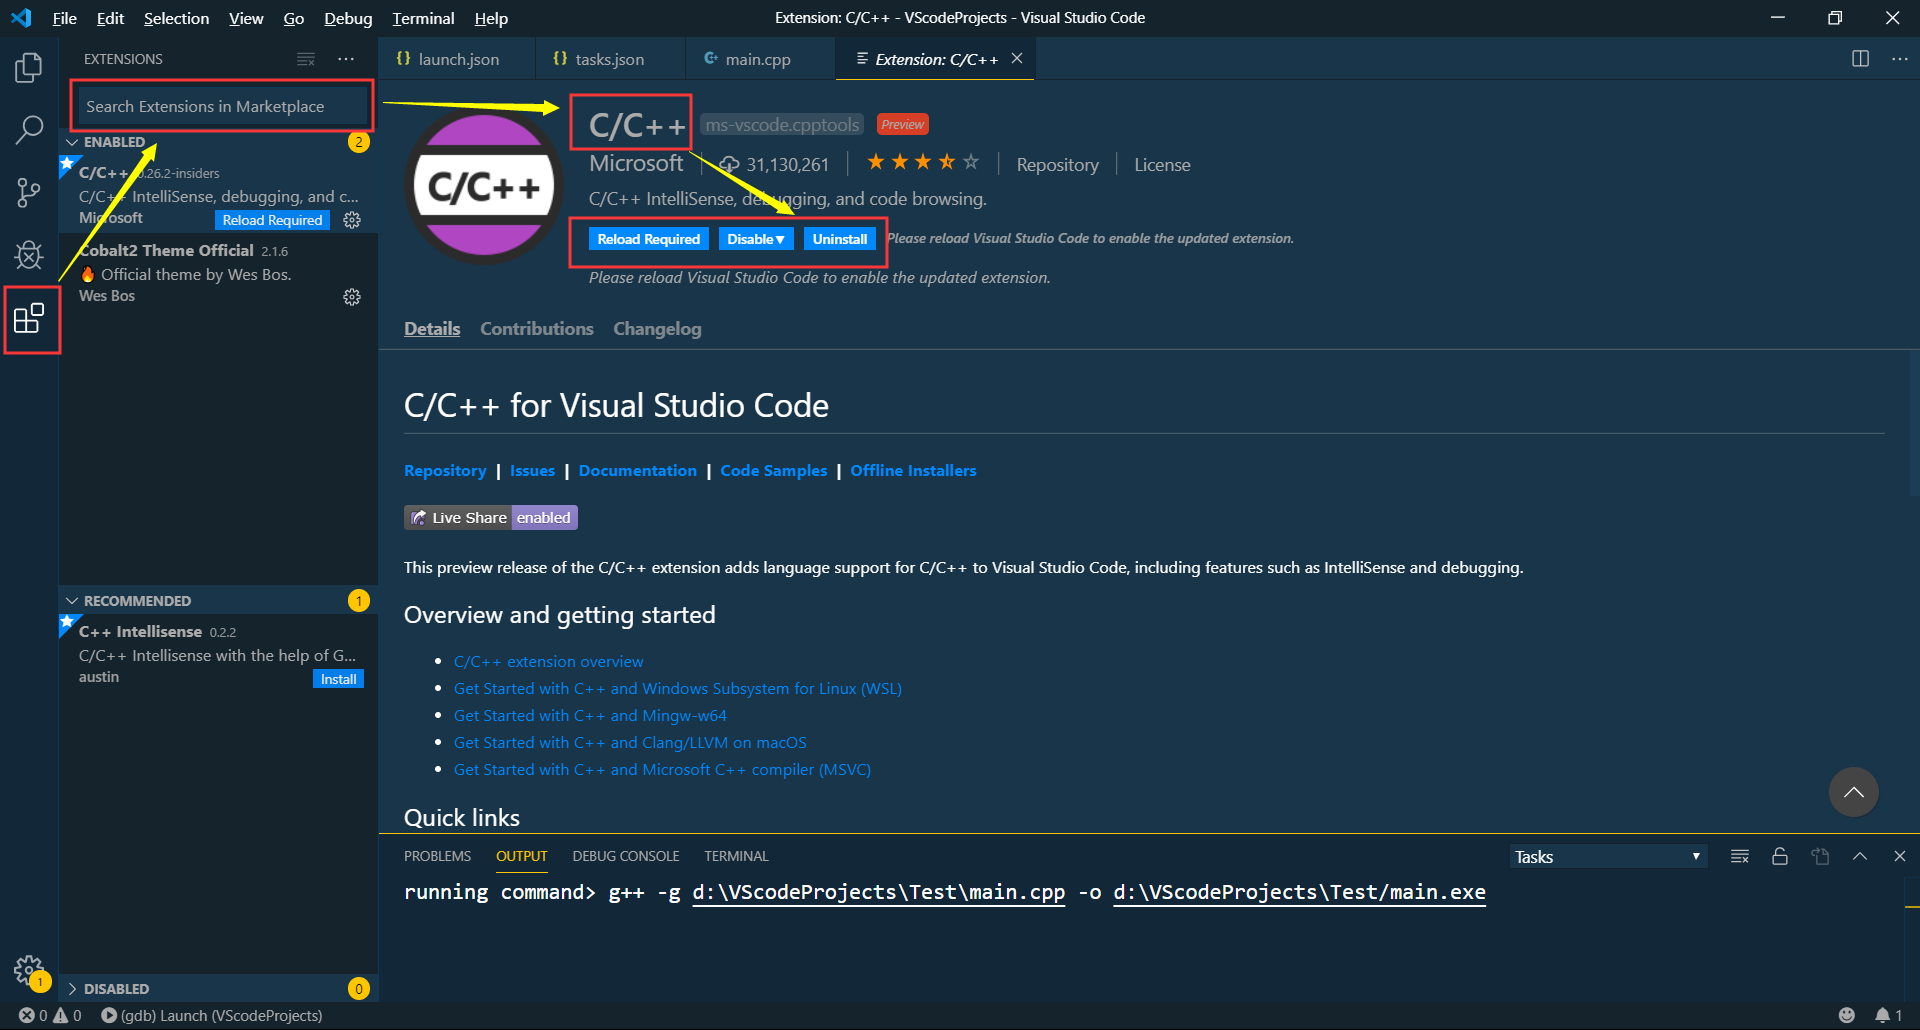Open gear settings for Cobalt2 Theme Official
This screenshot has height=1030, width=1920.
pos(351,296)
